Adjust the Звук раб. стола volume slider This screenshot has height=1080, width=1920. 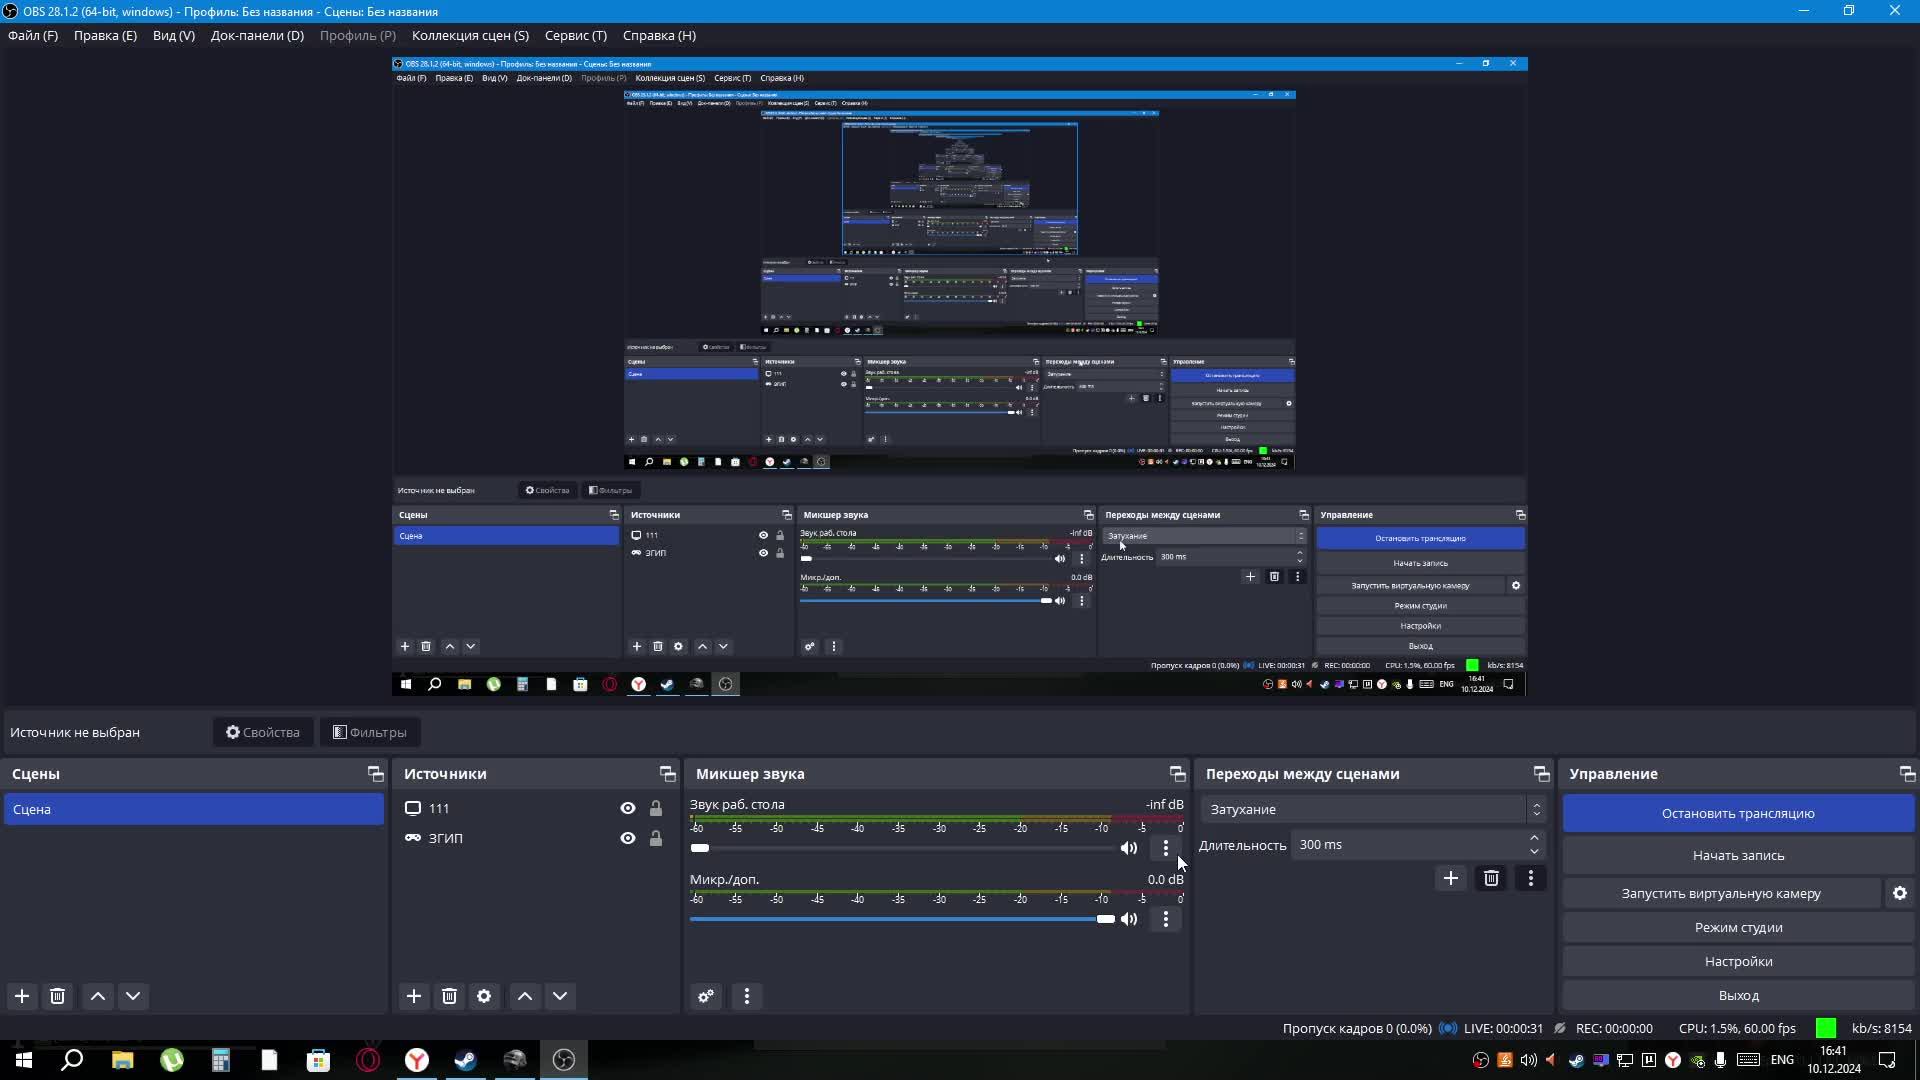pos(900,848)
